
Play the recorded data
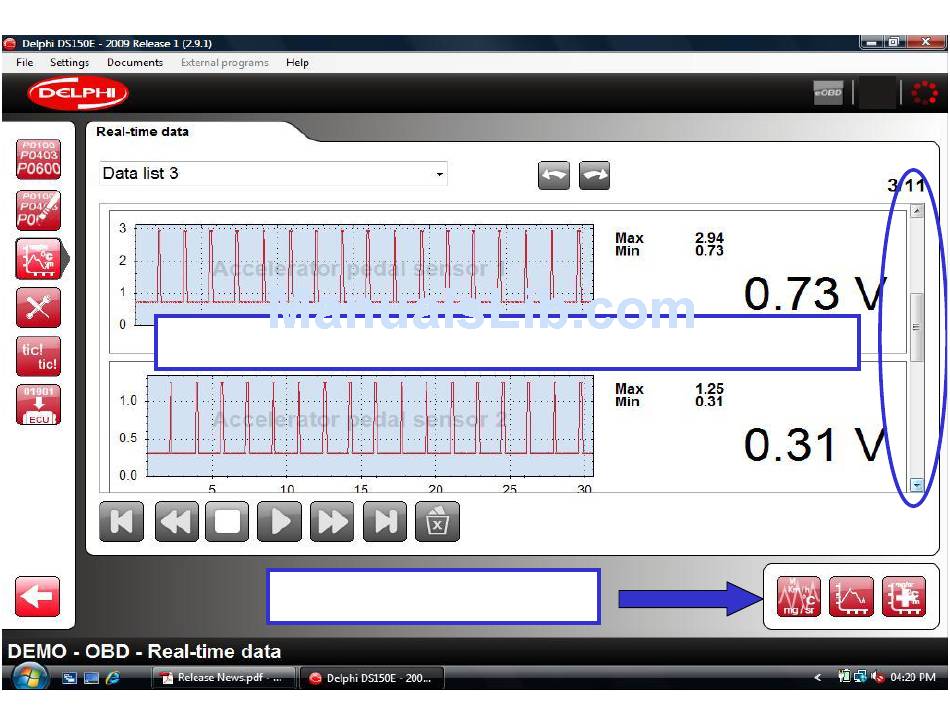(x=279, y=521)
